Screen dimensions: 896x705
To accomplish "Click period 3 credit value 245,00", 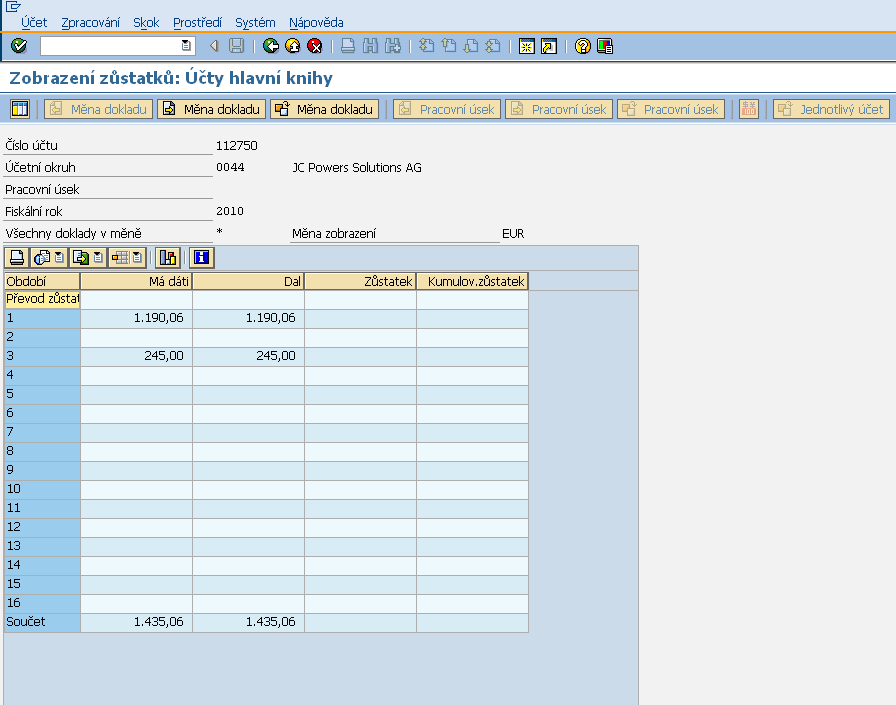I will 275,355.
